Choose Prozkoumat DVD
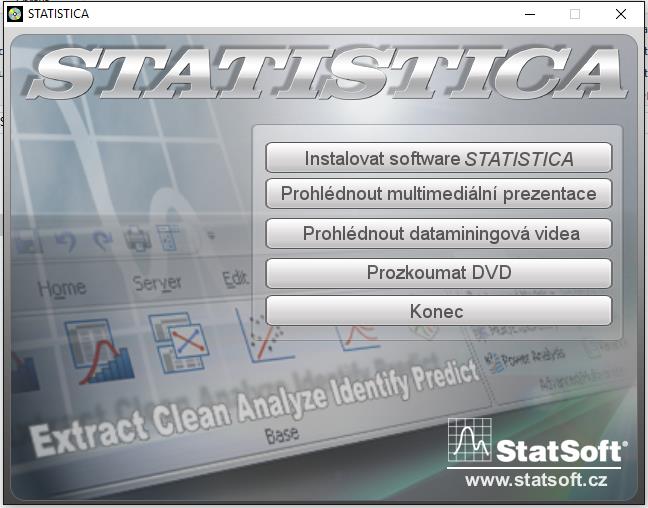The width and height of the screenshot is (648, 508). [x=438, y=273]
